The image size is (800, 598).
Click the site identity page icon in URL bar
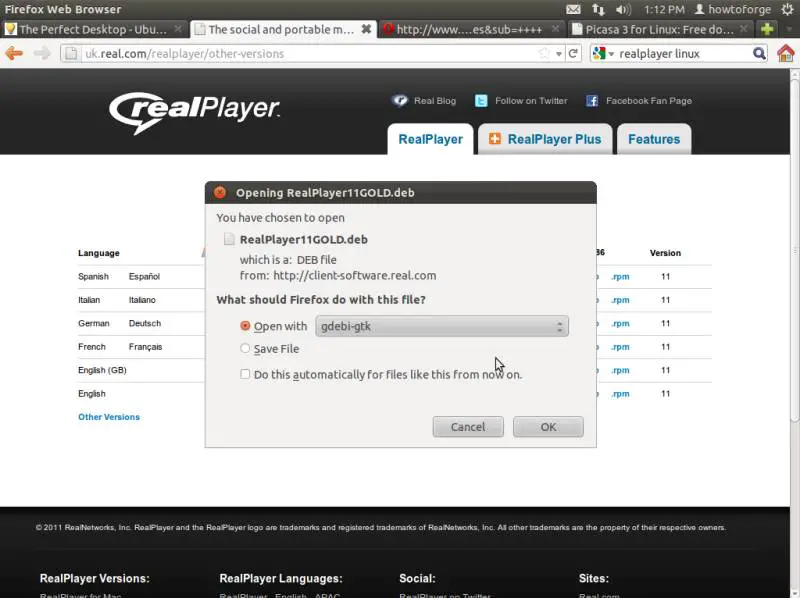(71, 53)
